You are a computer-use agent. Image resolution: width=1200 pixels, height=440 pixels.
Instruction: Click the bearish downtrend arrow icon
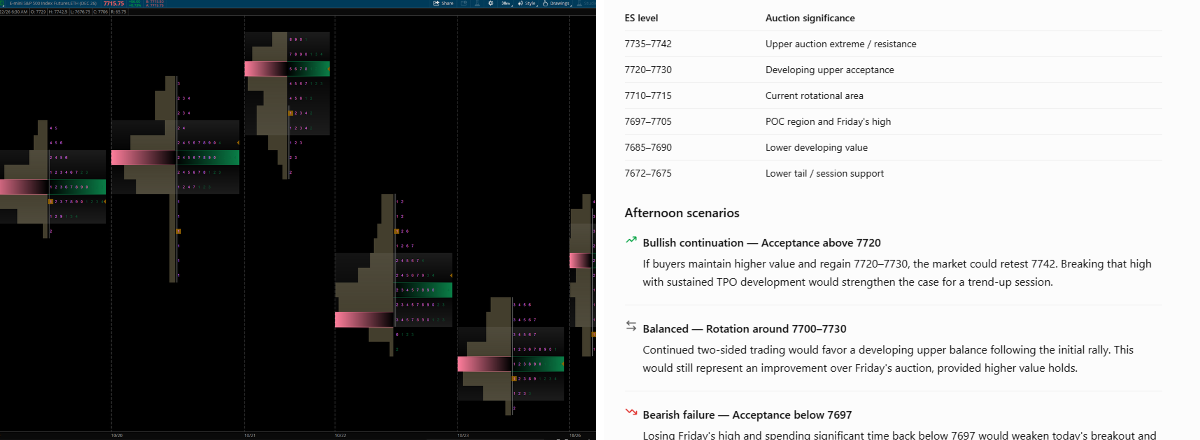point(631,412)
